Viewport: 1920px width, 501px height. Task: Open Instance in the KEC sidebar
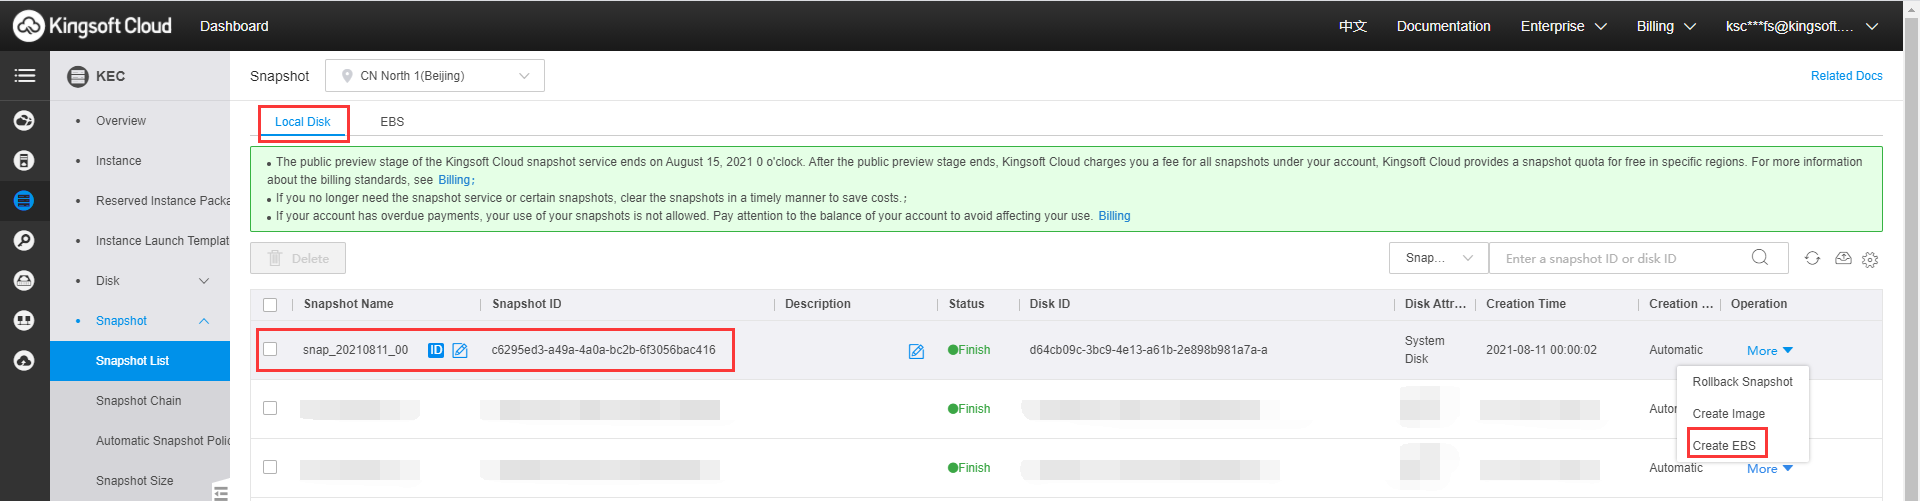118,161
